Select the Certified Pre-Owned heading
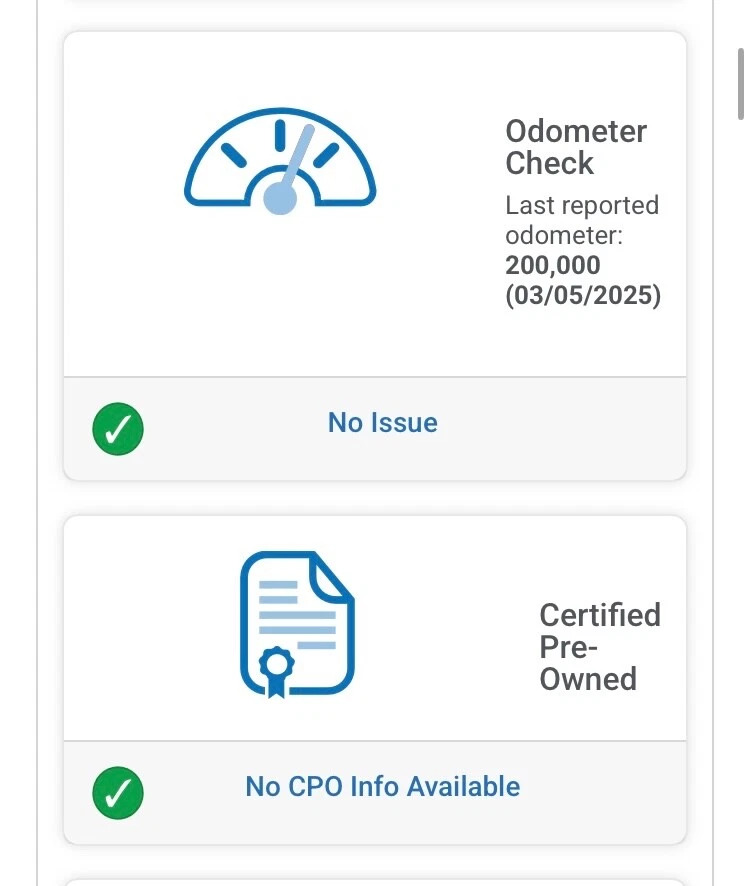The height and width of the screenshot is (886, 750). tap(600, 646)
